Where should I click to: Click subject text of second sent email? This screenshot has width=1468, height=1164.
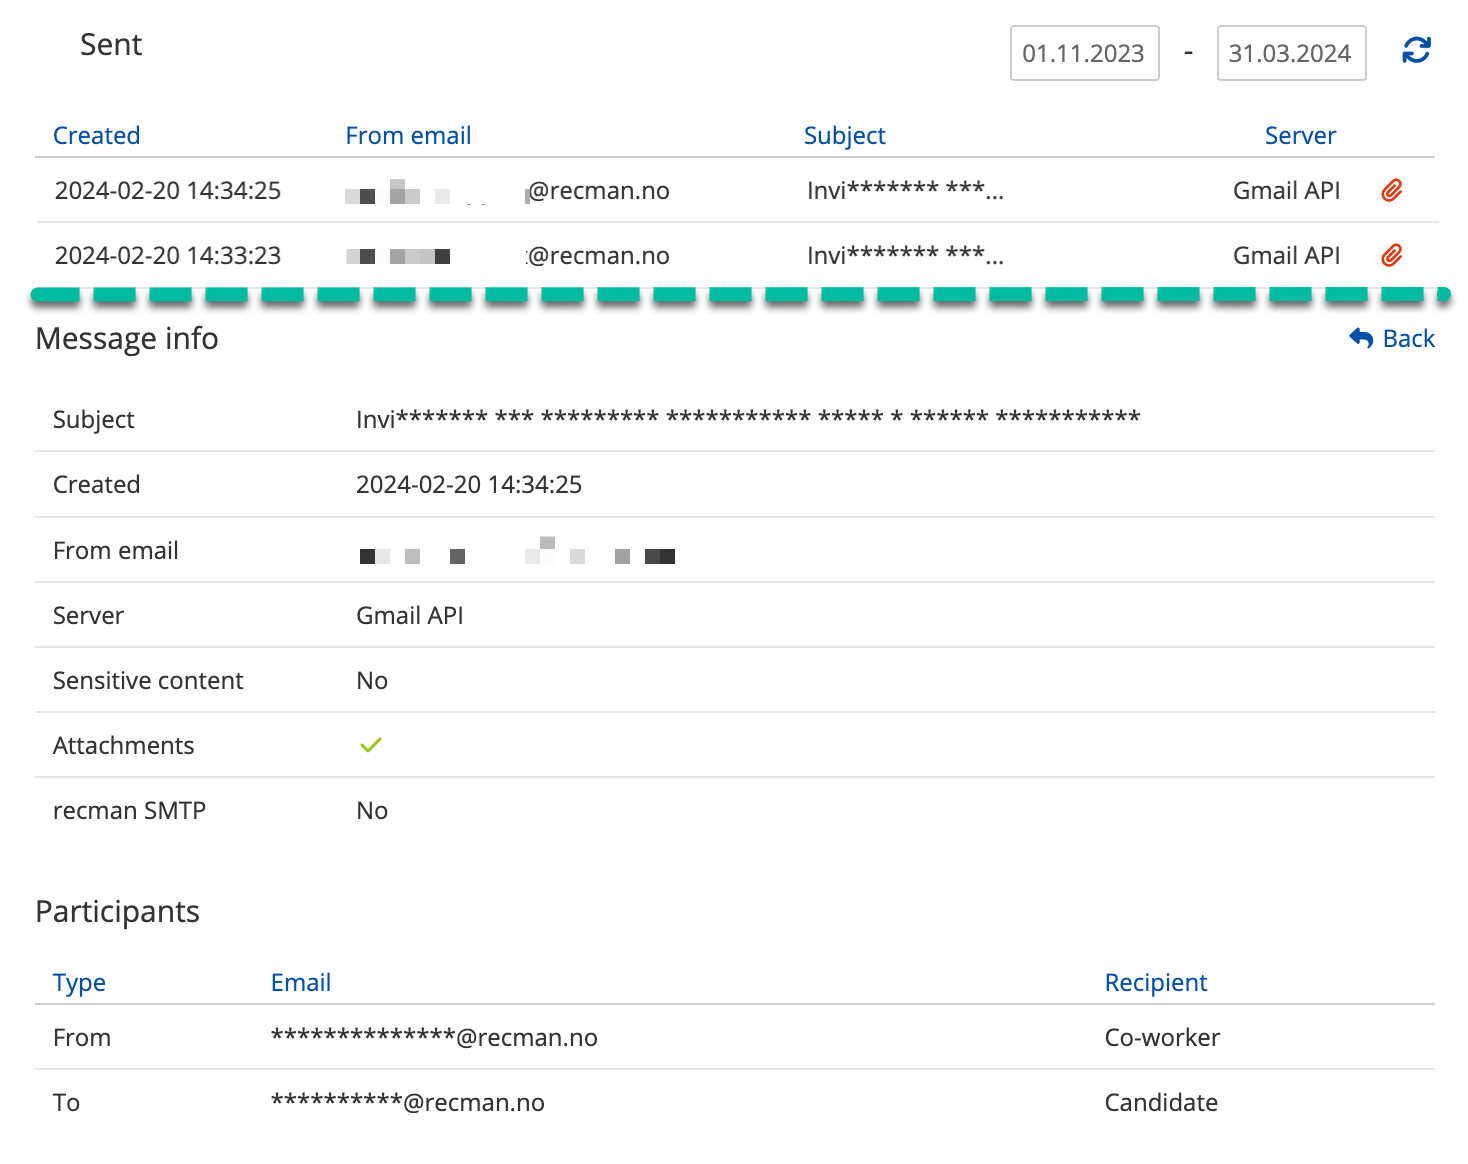pyautogui.click(x=904, y=255)
